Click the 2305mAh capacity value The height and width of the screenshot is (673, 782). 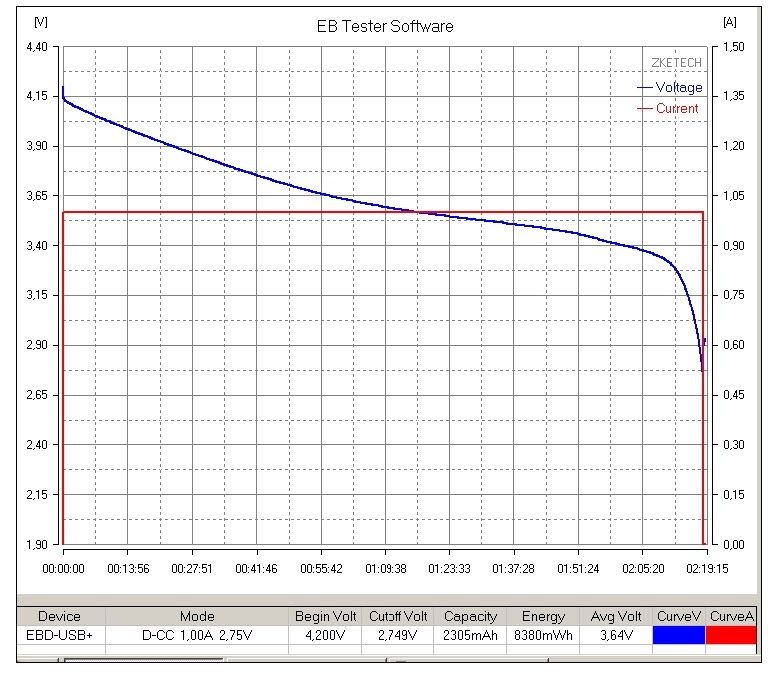[470, 634]
